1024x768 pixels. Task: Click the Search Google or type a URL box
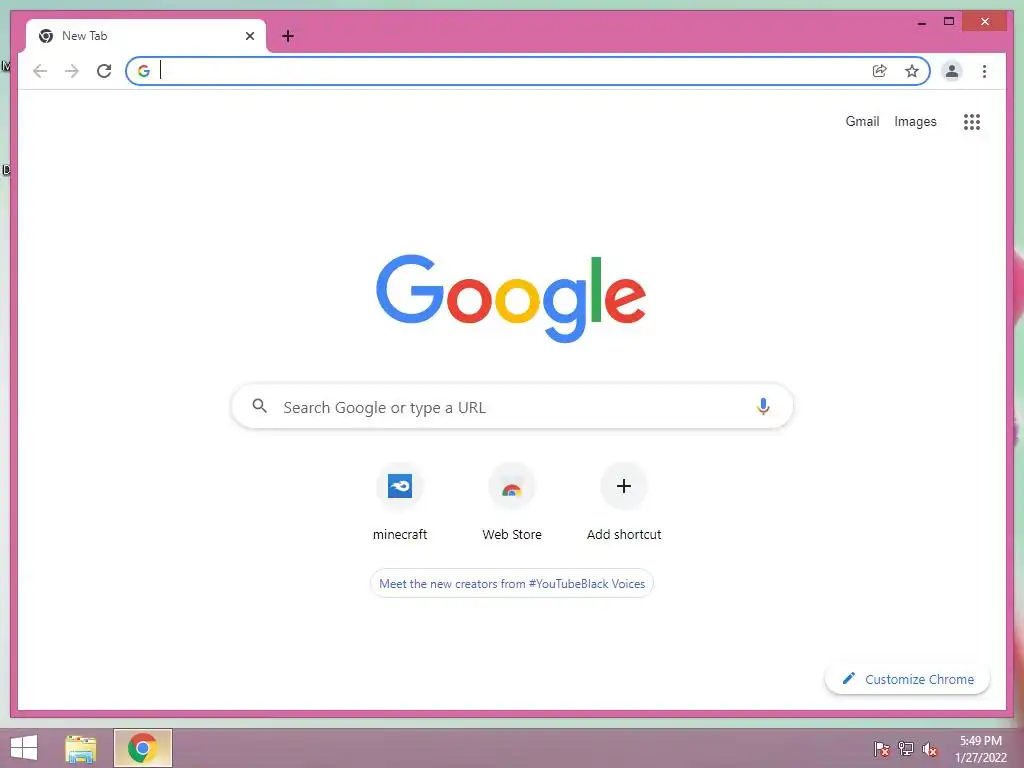point(512,406)
